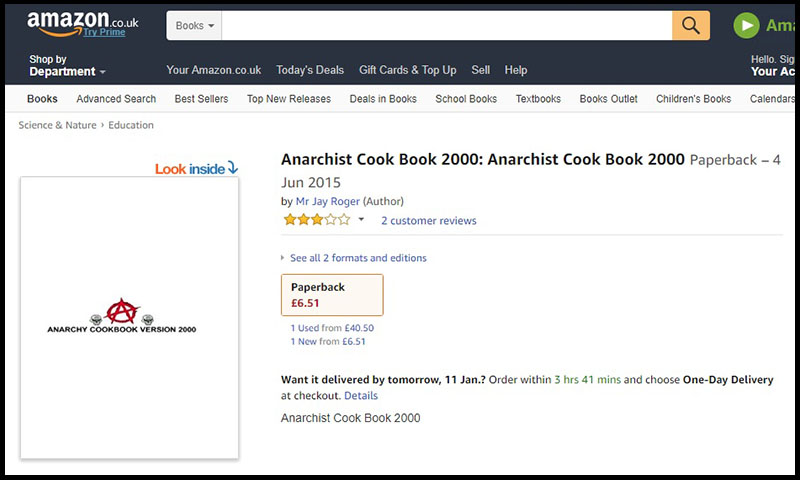Click the three-star customer rating

pyautogui.click(x=317, y=220)
